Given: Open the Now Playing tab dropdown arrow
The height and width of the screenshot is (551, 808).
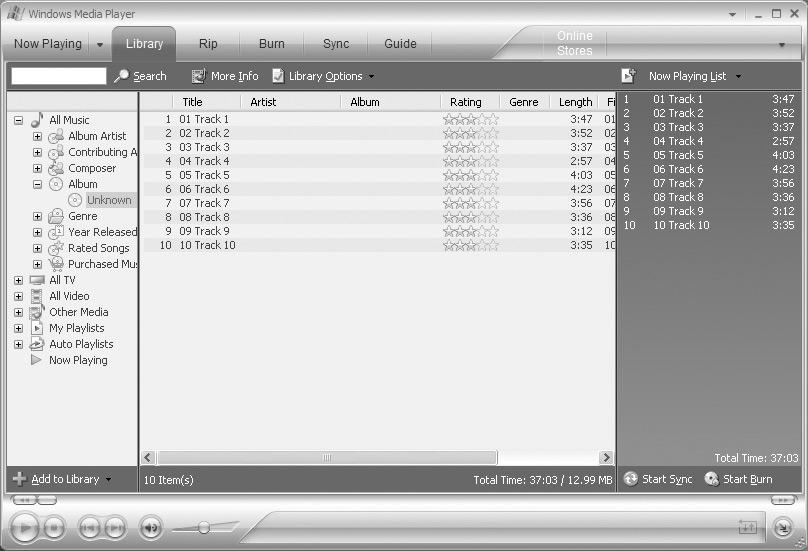Looking at the screenshot, I should 100,45.
